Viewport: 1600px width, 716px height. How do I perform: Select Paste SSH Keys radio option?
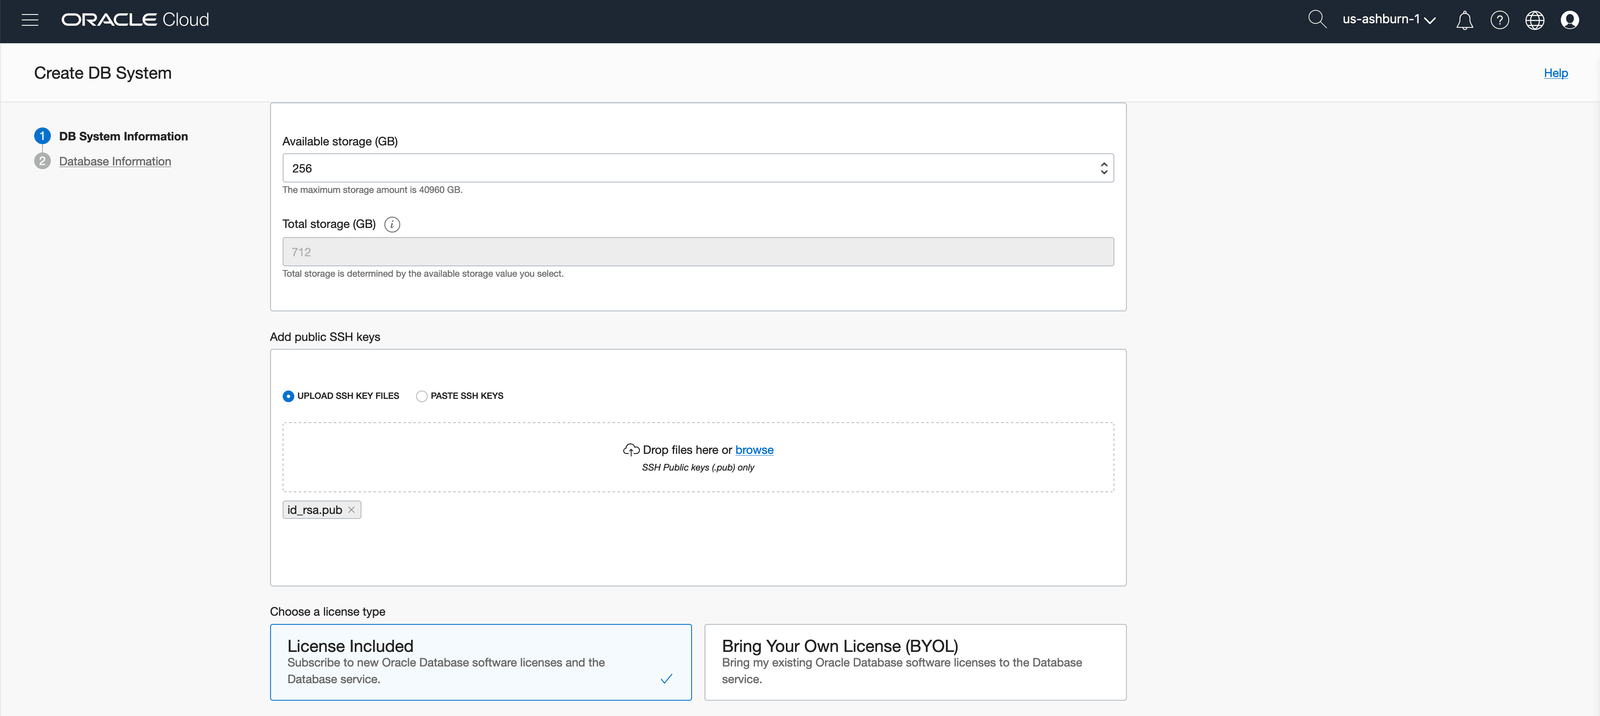pyautogui.click(x=422, y=396)
